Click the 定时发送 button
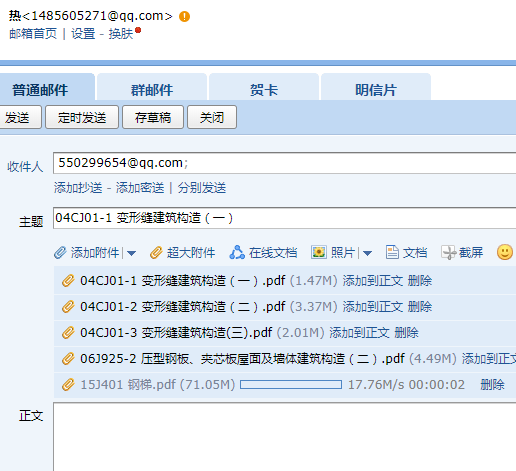 click(82, 117)
